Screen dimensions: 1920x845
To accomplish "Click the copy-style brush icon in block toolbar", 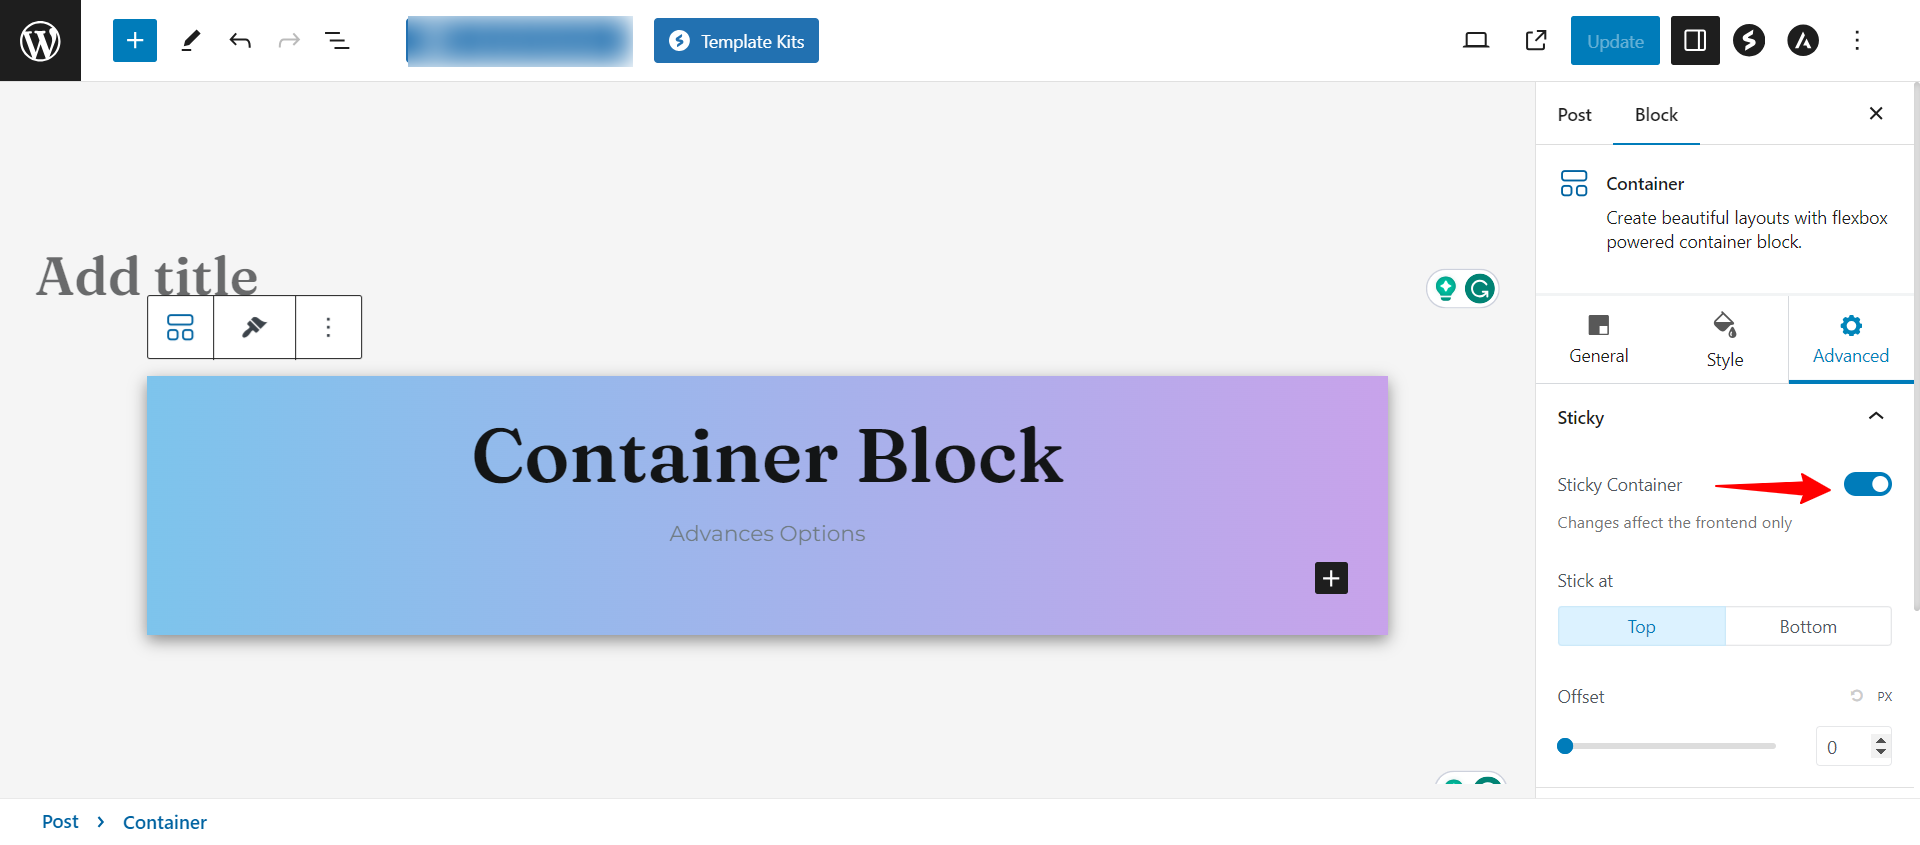I will tap(254, 327).
